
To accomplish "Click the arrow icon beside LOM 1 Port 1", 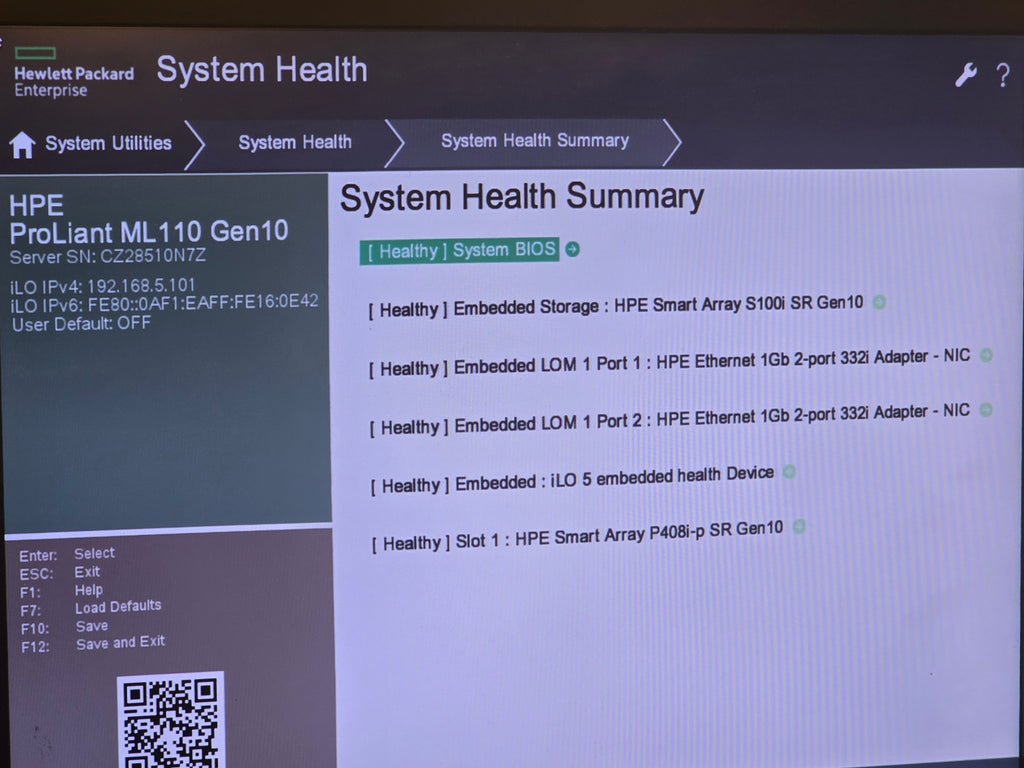I will 986,355.
